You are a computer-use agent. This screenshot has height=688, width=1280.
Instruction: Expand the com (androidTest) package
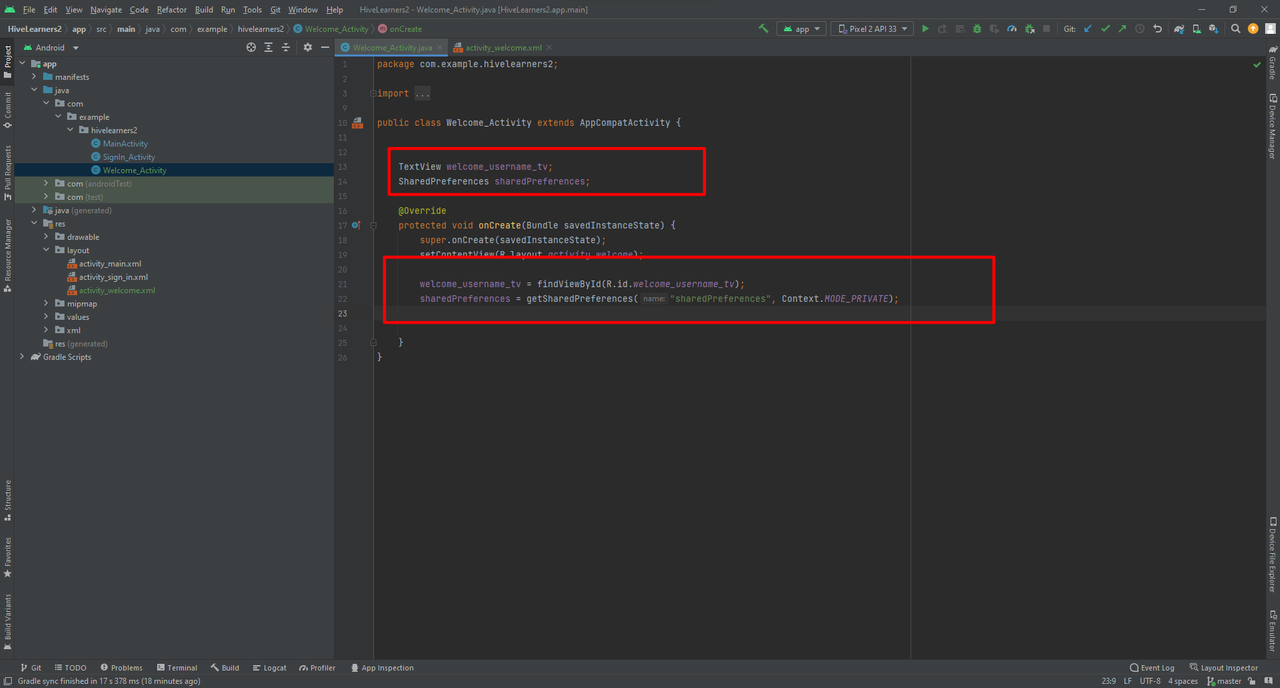point(46,184)
